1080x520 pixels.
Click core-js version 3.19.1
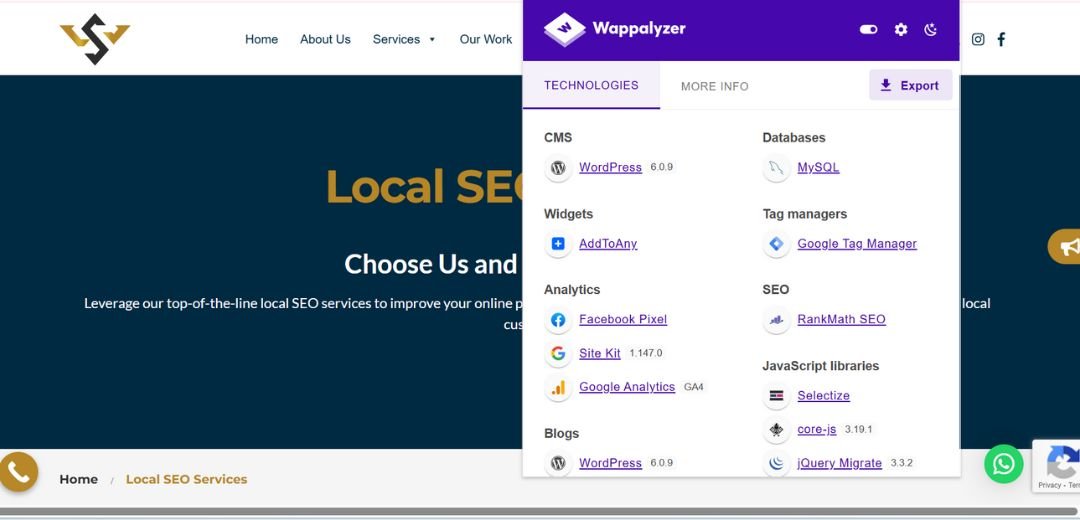858,430
